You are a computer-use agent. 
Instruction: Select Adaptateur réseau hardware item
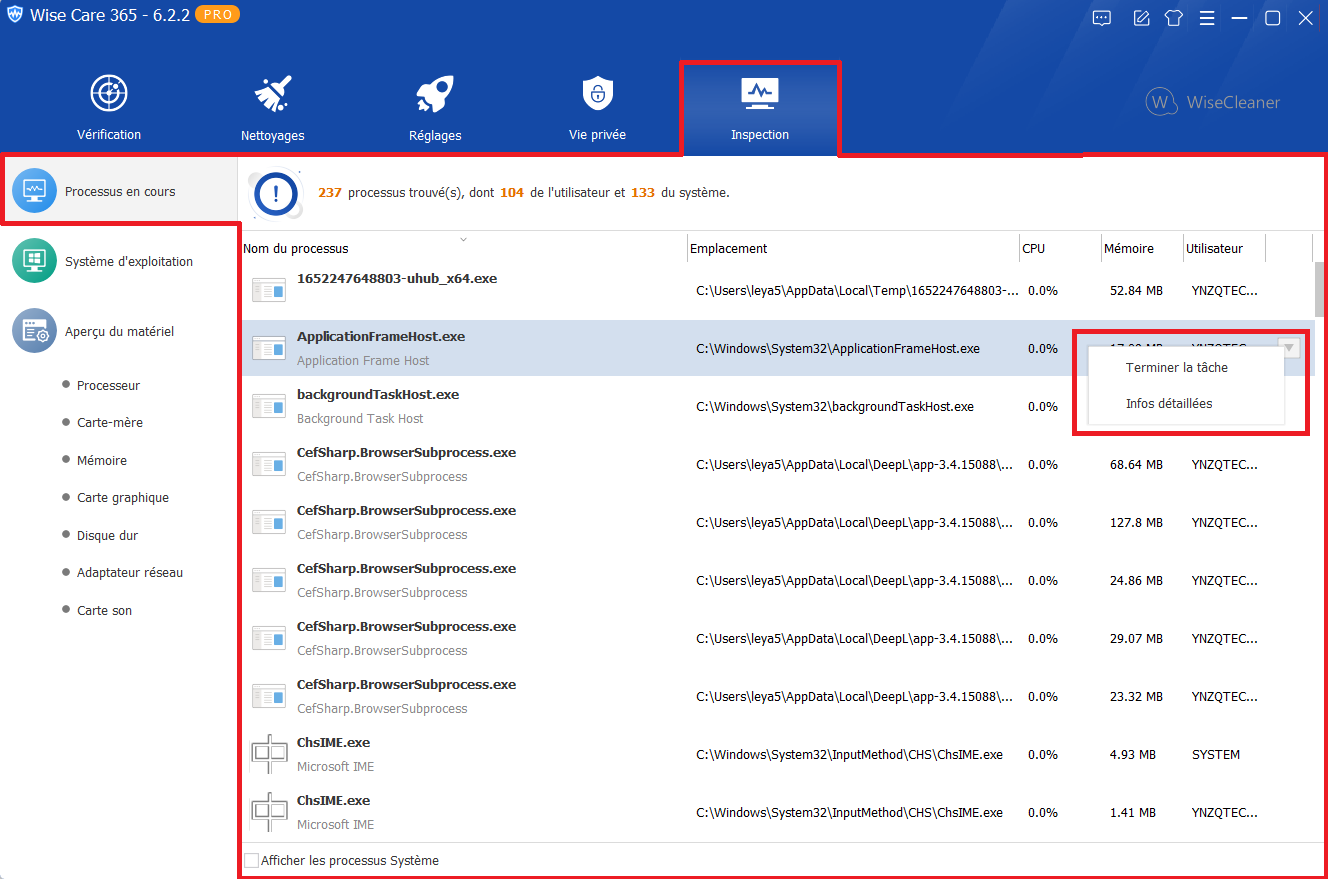130,572
